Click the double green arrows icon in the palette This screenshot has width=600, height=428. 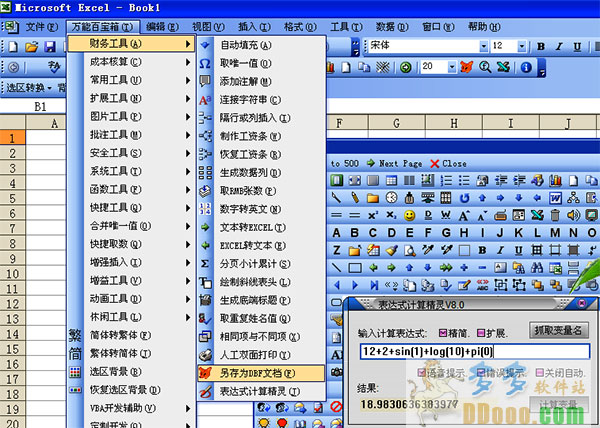pos(446,268)
